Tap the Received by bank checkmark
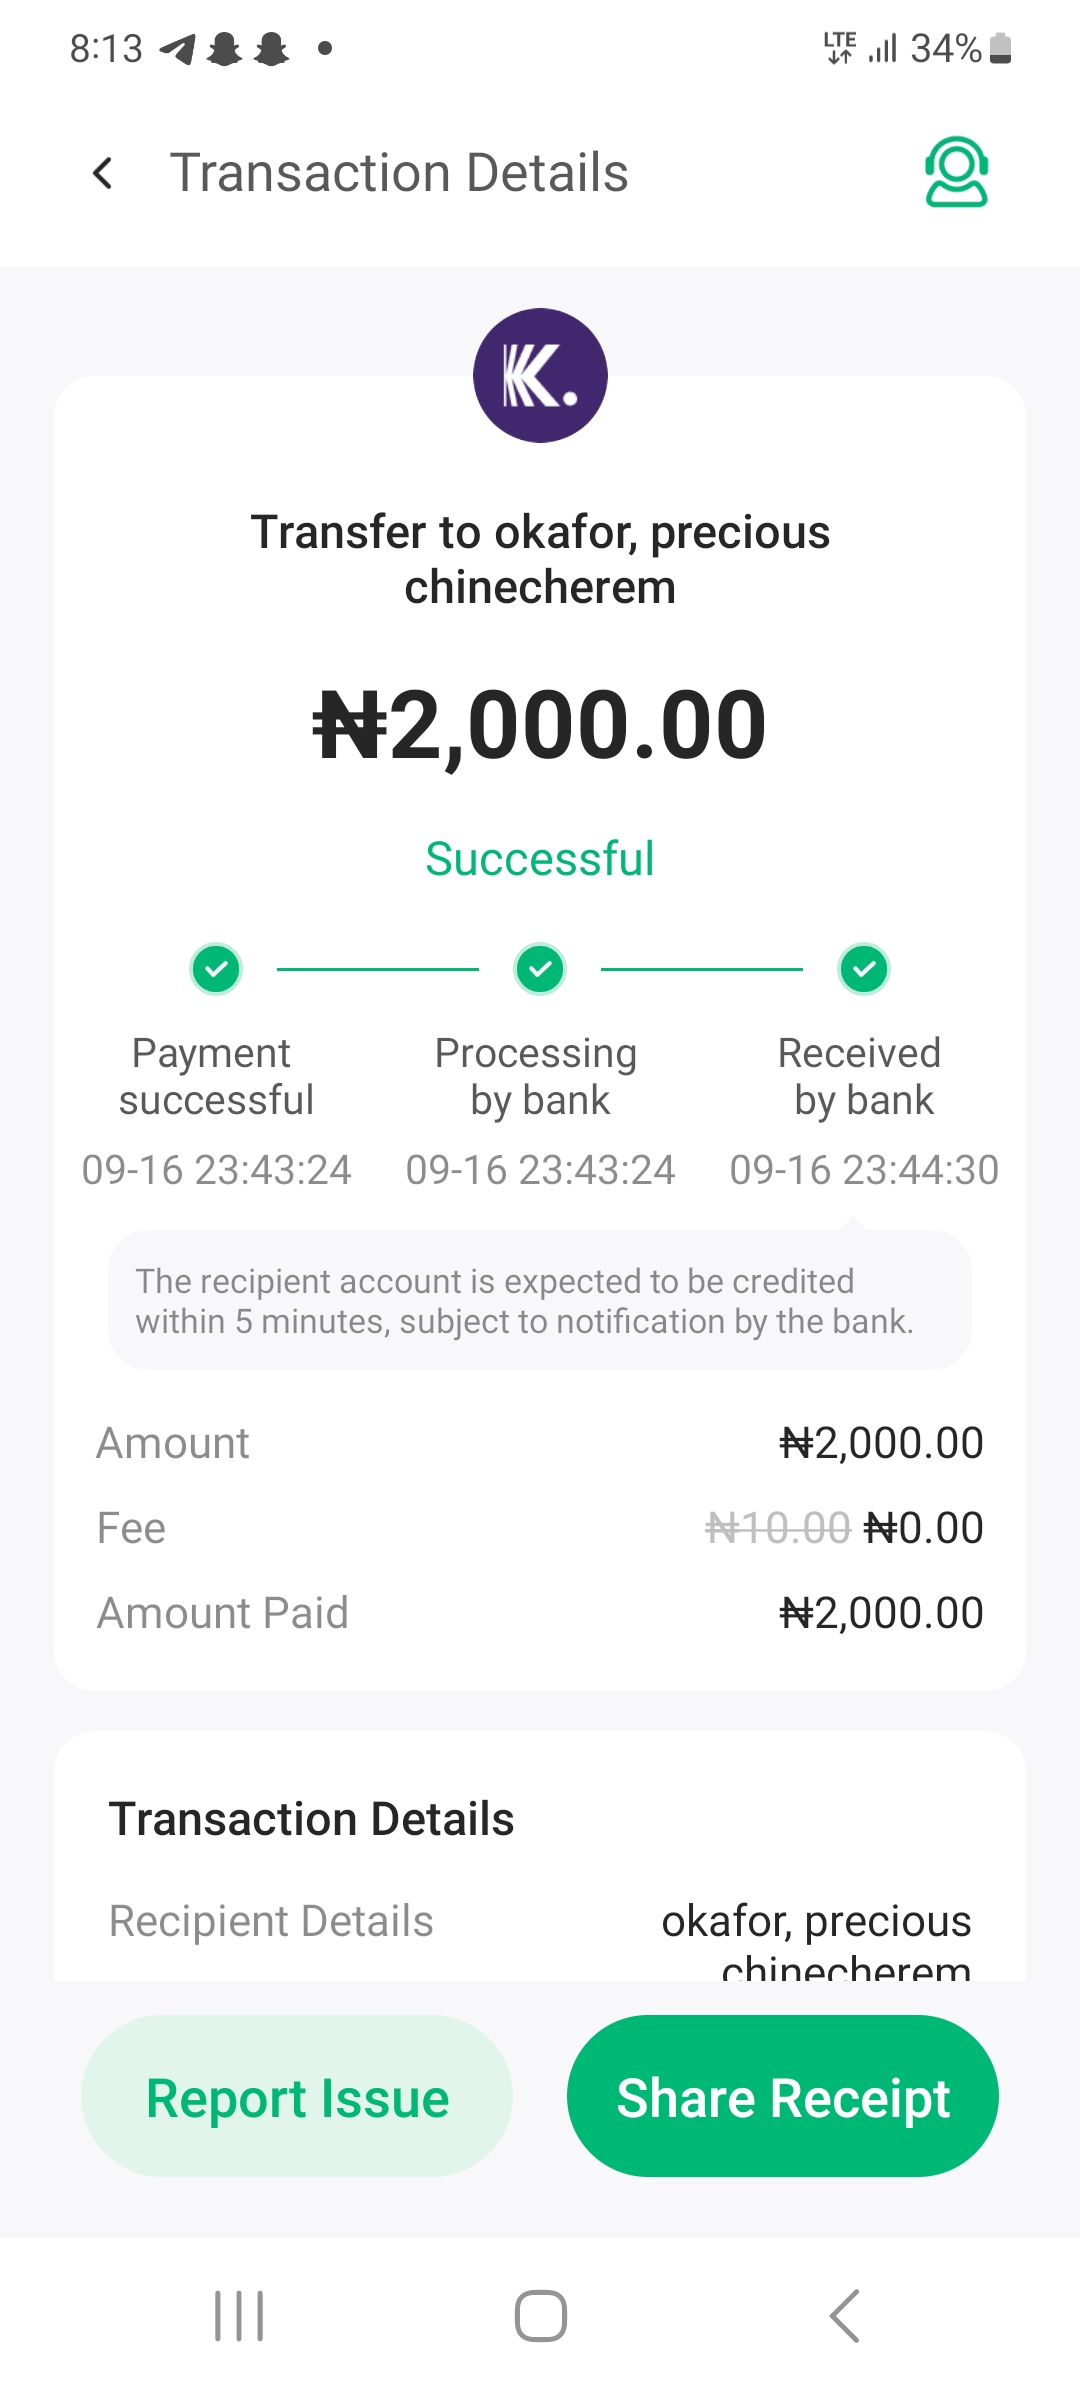The width and height of the screenshot is (1080, 2400). click(x=864, y=969)
